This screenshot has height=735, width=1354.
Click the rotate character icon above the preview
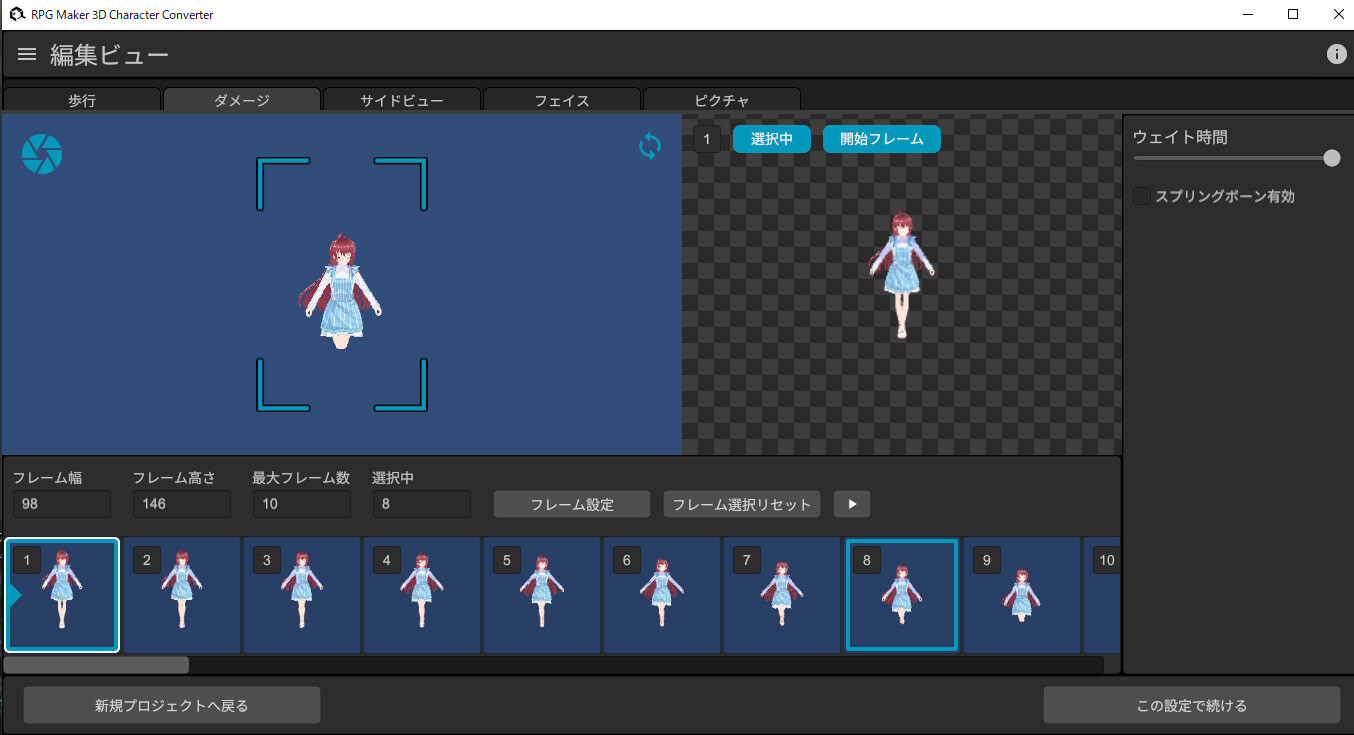(x=648, y=146)
